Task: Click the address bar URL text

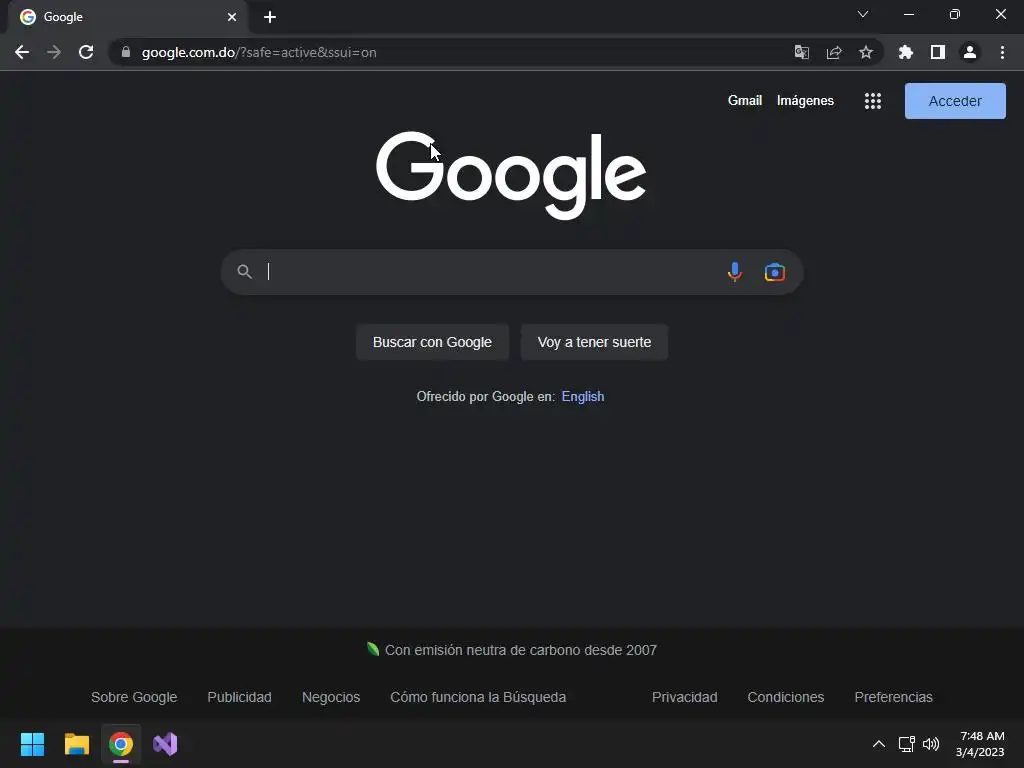Action: (x=259, y=52)
